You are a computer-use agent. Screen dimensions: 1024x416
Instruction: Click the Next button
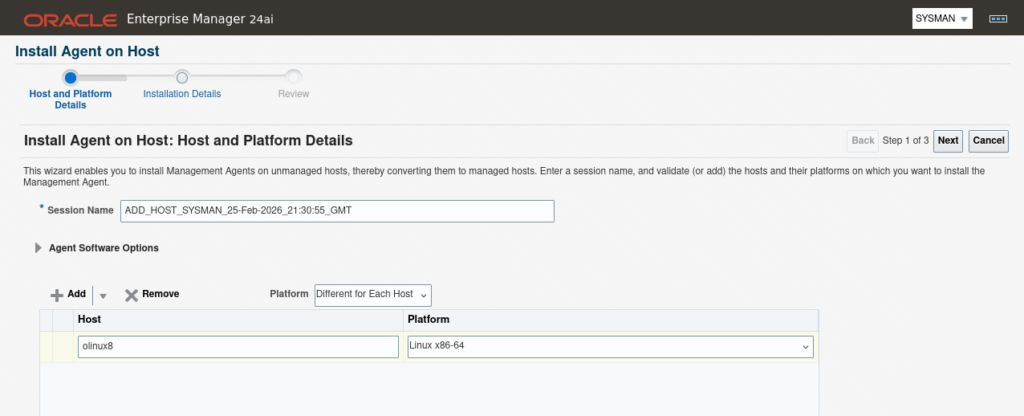[x=948, y=141]
